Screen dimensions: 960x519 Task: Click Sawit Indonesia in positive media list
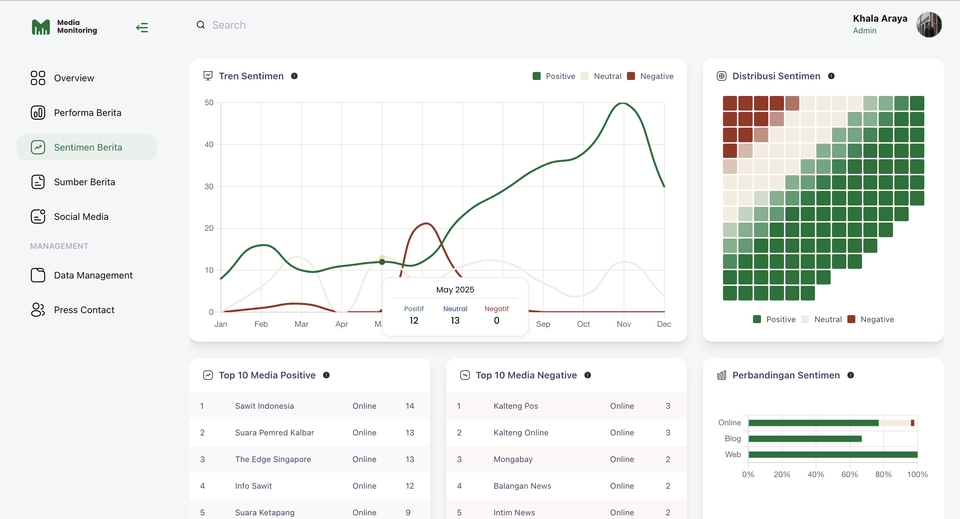[x=264, y=406]
